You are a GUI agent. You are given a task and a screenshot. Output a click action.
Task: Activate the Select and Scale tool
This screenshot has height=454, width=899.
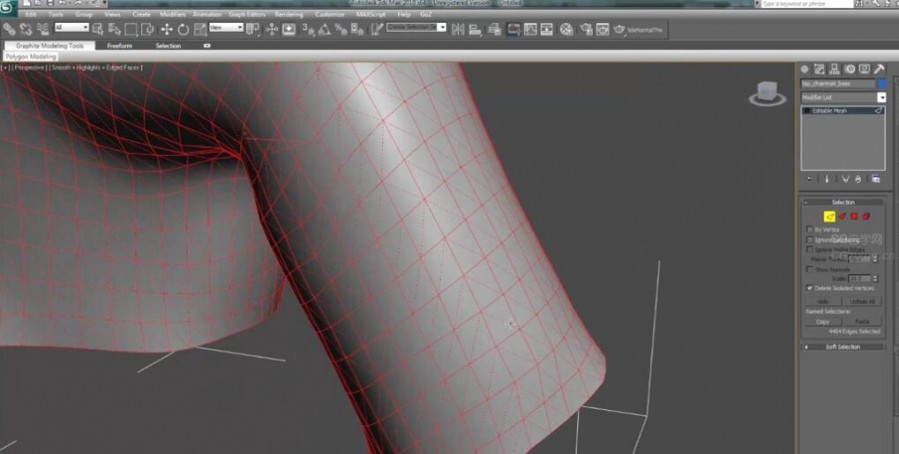[x=200, y=29]
